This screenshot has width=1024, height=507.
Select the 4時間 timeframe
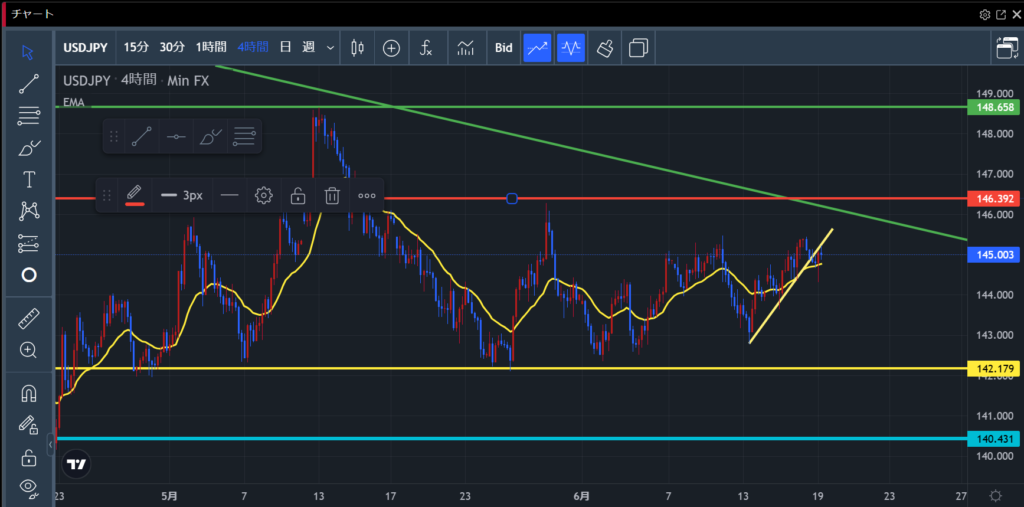[252, 47]
